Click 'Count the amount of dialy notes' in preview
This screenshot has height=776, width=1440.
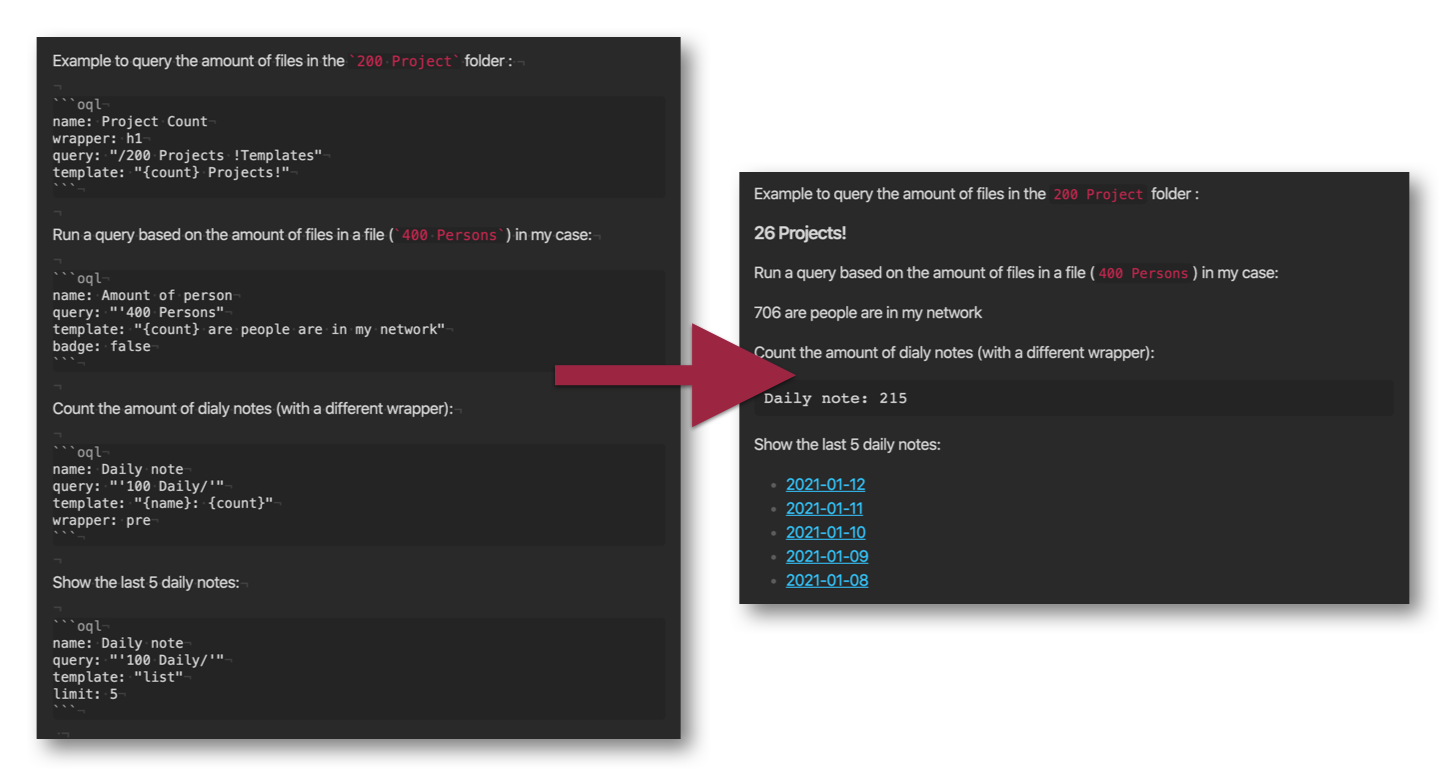866,353
